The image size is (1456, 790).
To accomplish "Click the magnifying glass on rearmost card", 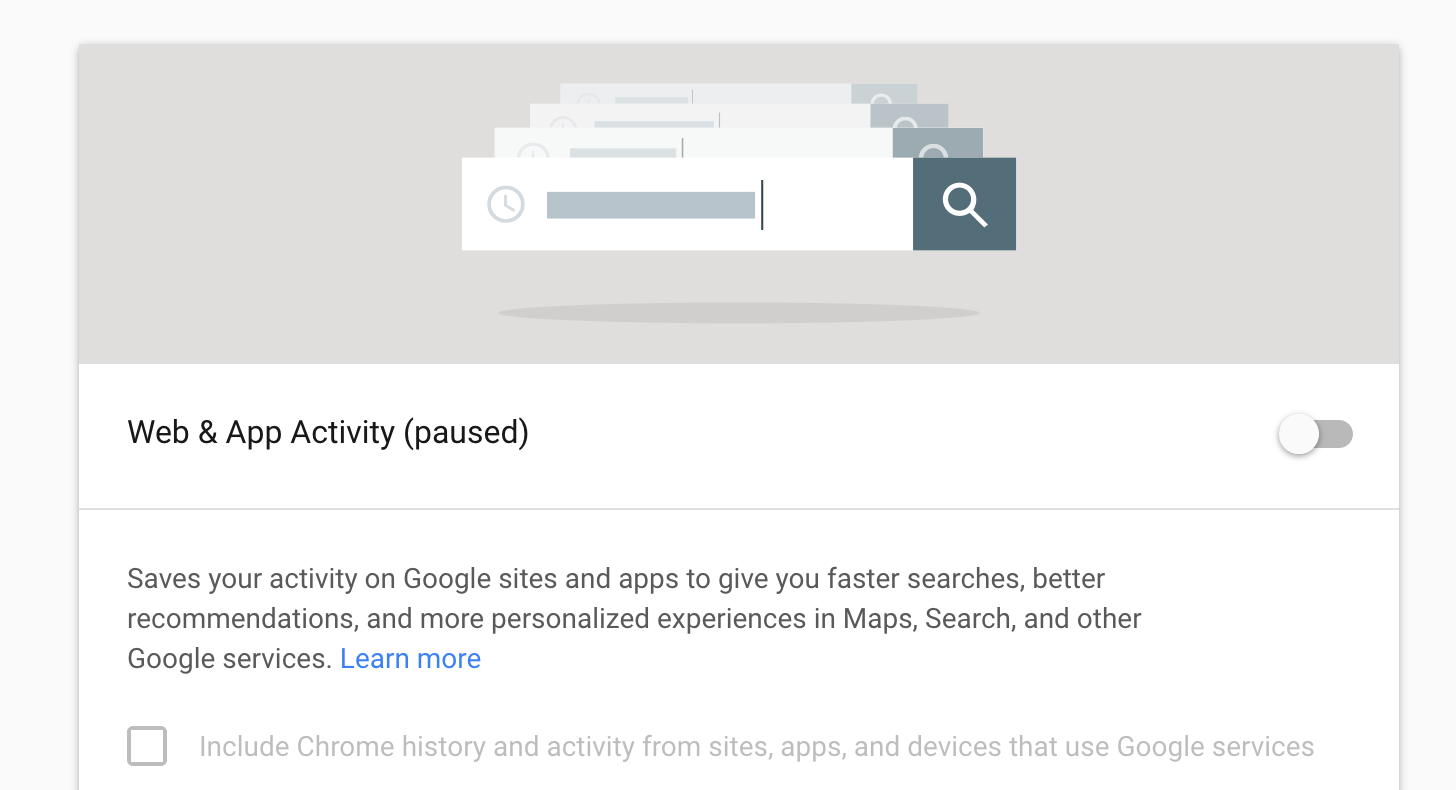I will tap(881, 97).
